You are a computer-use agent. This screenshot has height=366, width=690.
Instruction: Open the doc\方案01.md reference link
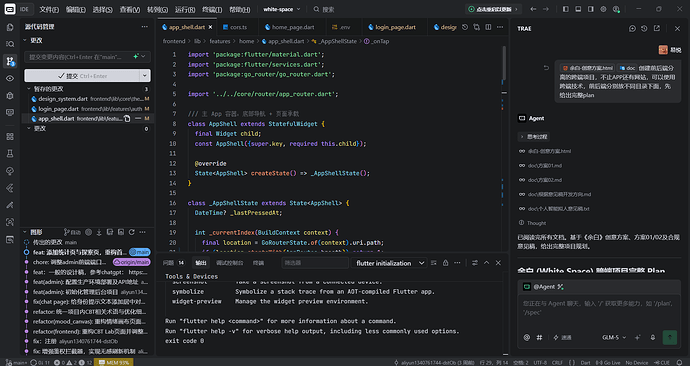540,165
